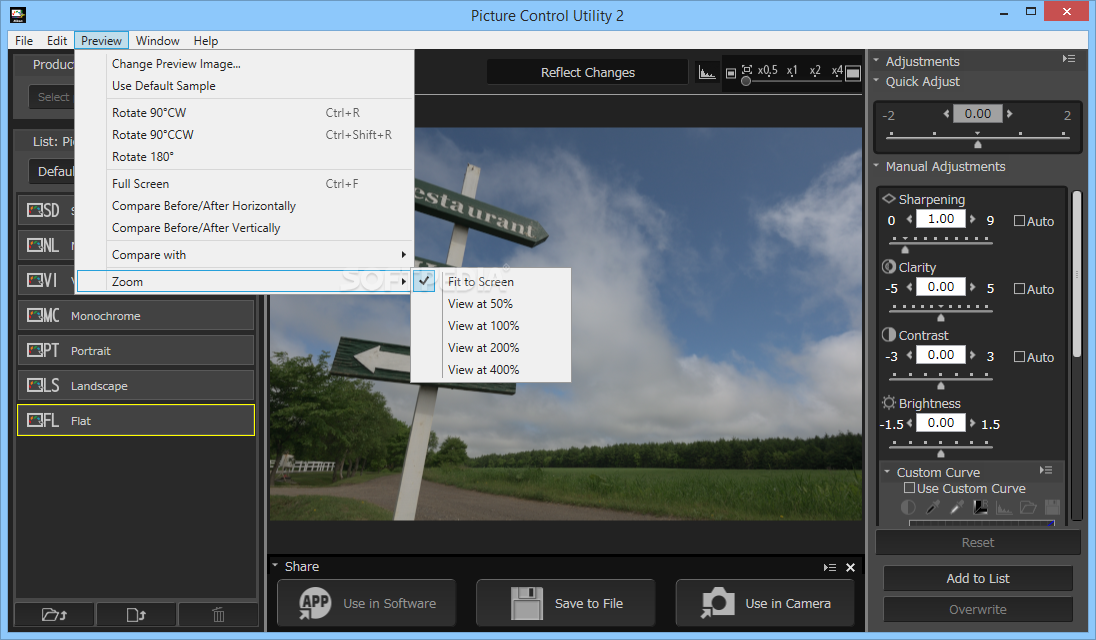Select the Flat picture control in the list
1096x640 pixels.
[136, 420]
